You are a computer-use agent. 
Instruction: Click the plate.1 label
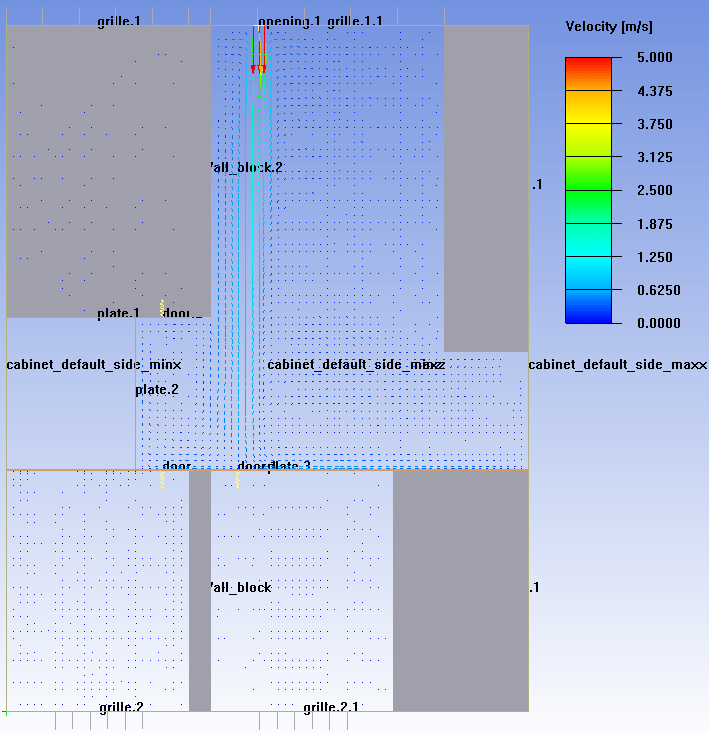pyautogui.click(x=118, y=313)
